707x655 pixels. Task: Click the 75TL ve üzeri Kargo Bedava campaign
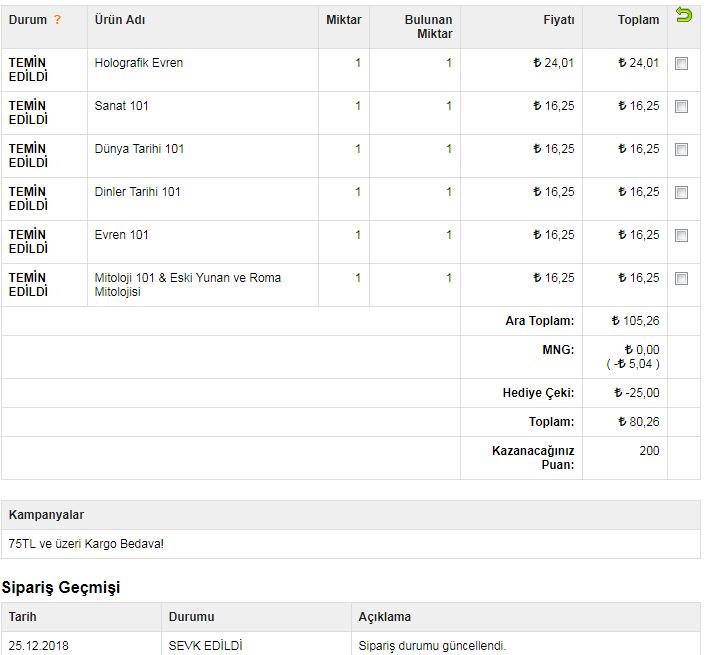point(86,544)
